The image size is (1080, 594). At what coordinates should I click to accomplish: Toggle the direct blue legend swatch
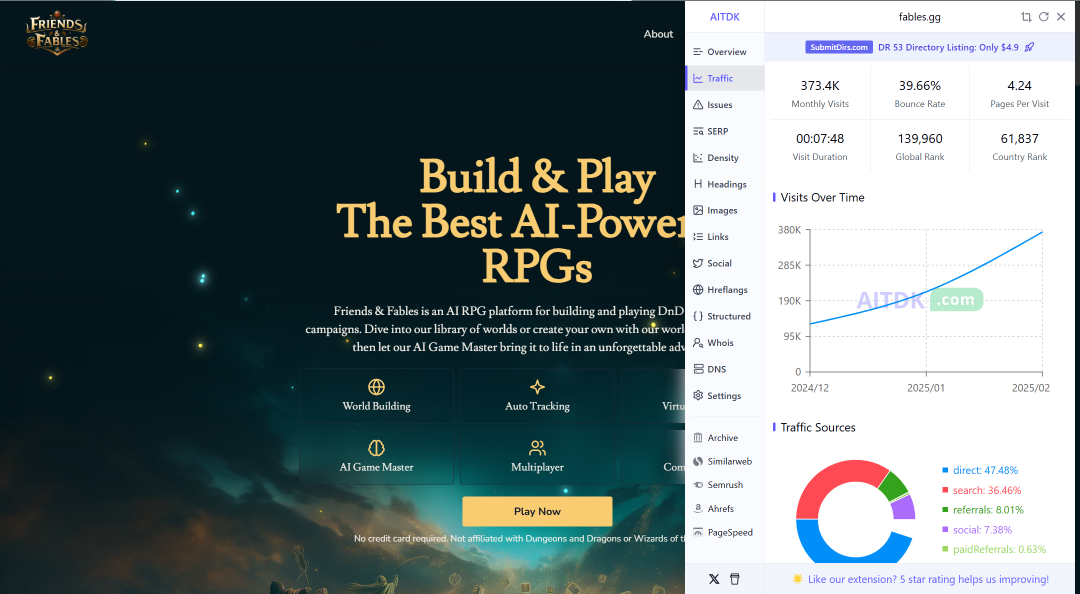tap(945, 470)
